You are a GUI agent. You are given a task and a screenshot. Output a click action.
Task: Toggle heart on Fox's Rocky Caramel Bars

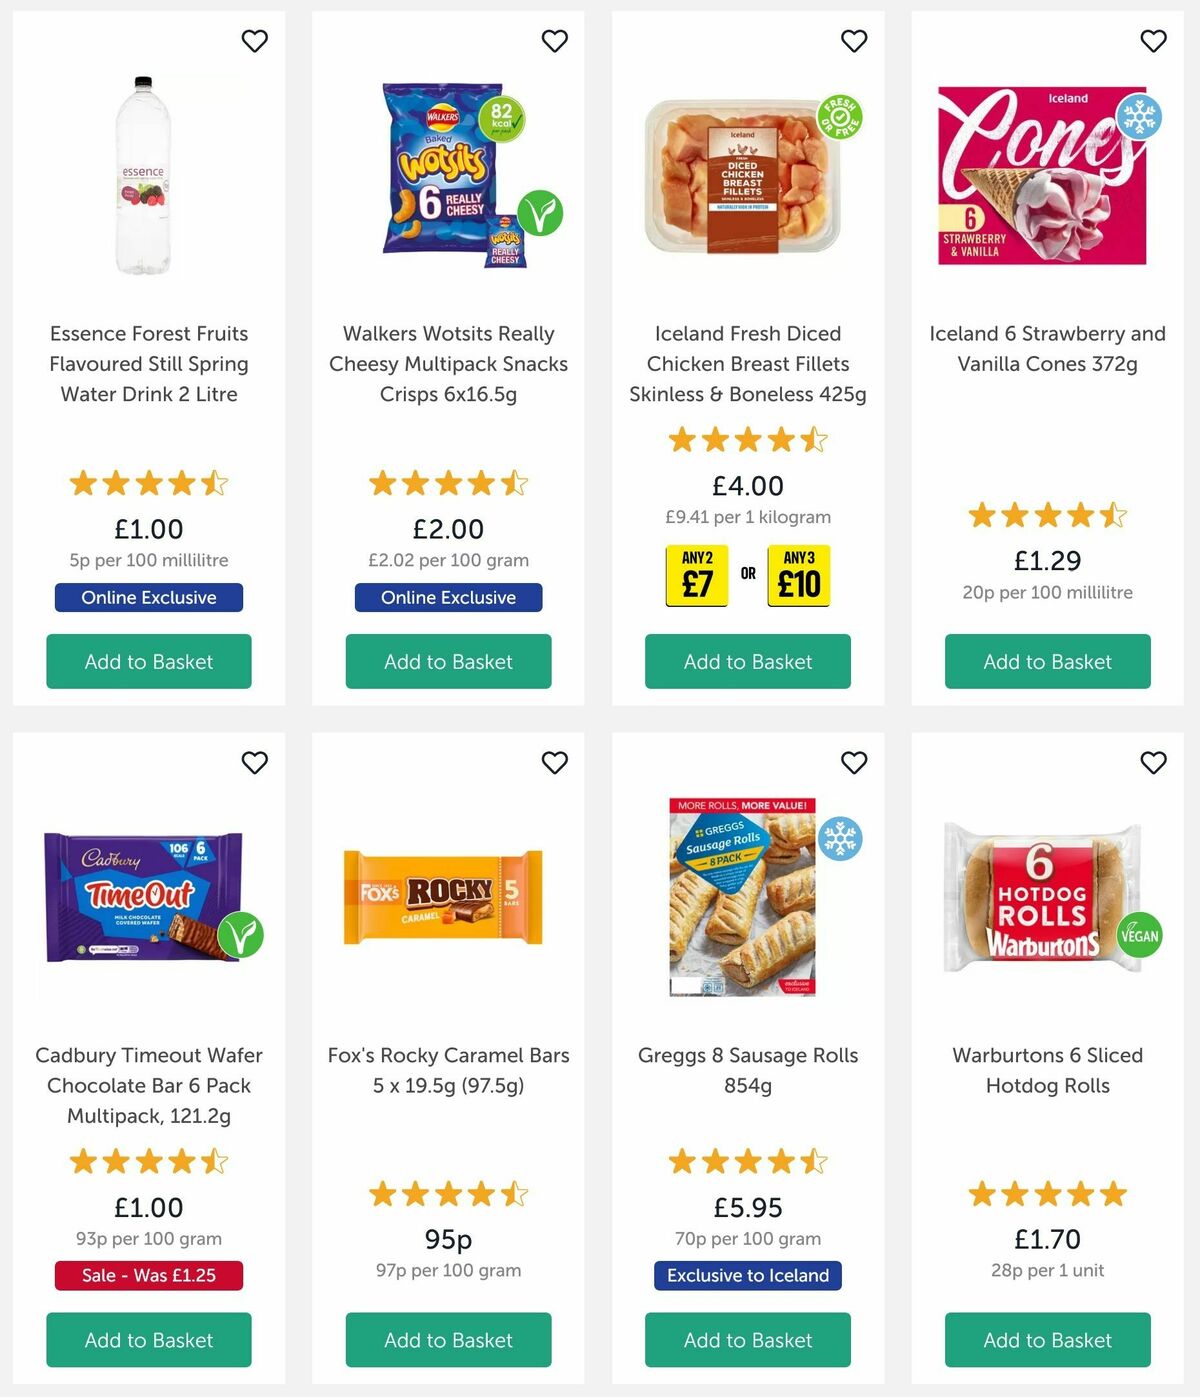coord(554,763)
